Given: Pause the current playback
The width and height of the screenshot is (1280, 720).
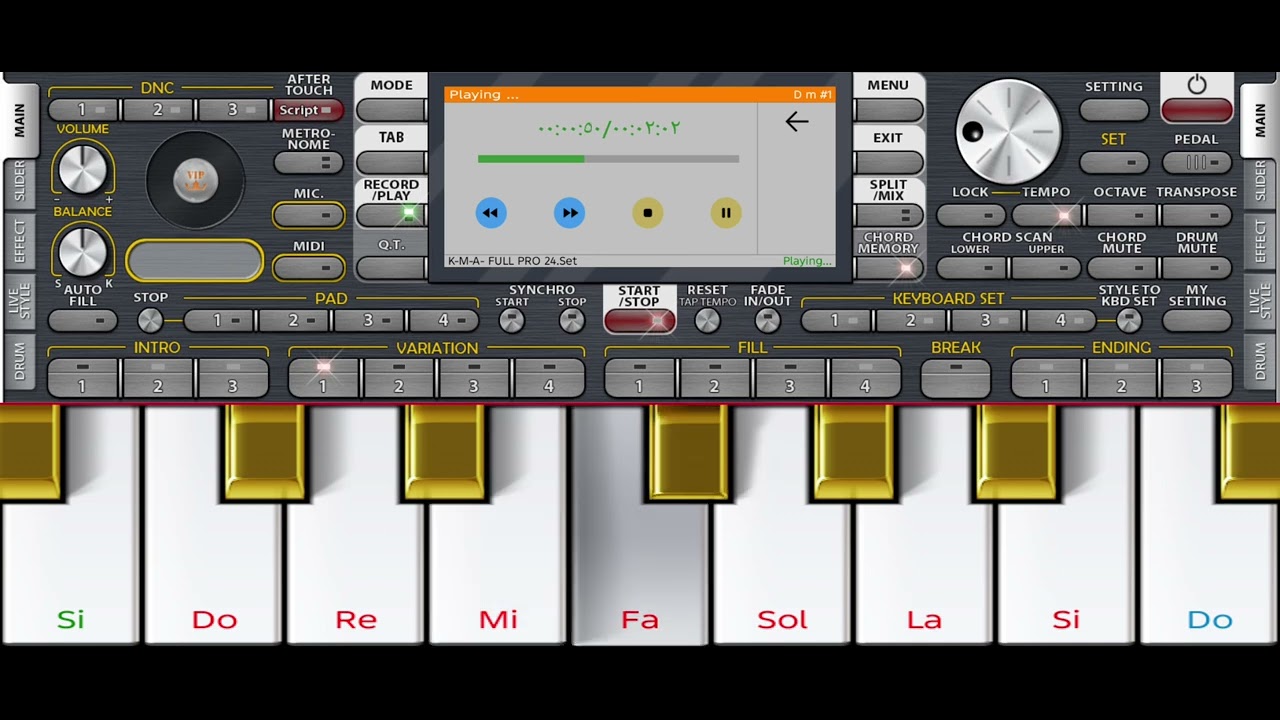Looking at the screenshot, I should click(726, 212).
